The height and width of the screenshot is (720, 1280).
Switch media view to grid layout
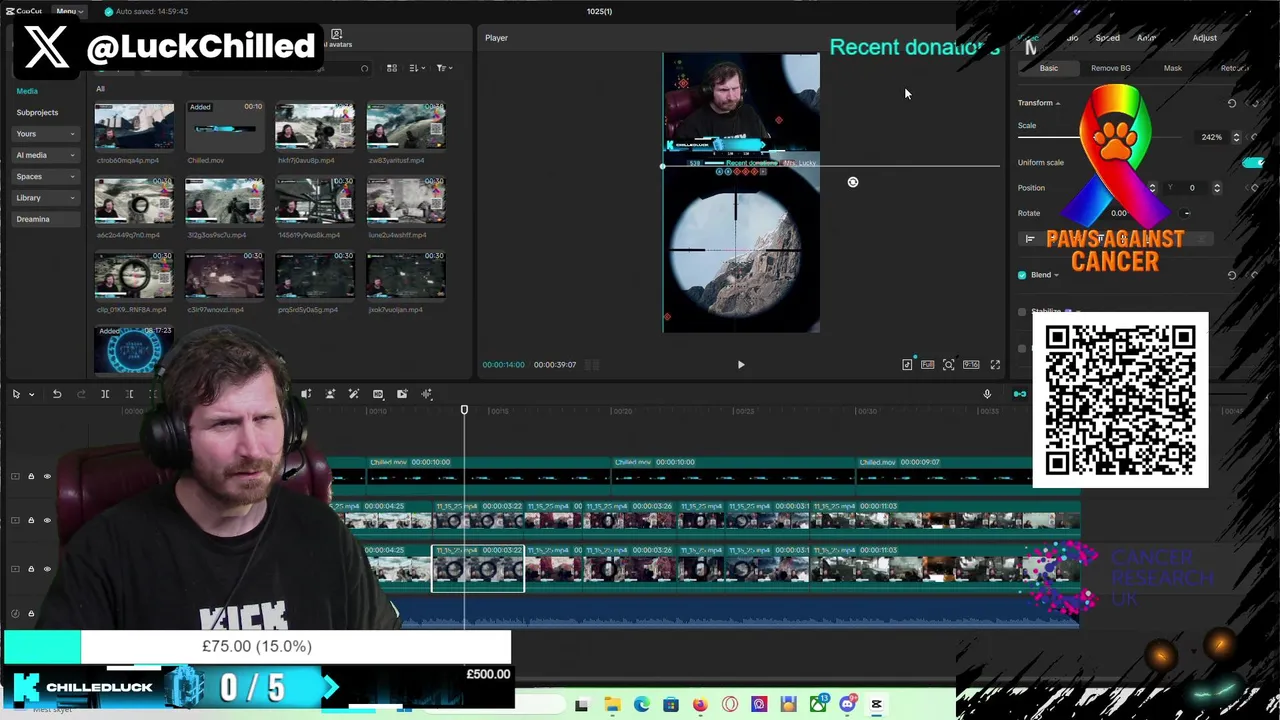point(392,68)
